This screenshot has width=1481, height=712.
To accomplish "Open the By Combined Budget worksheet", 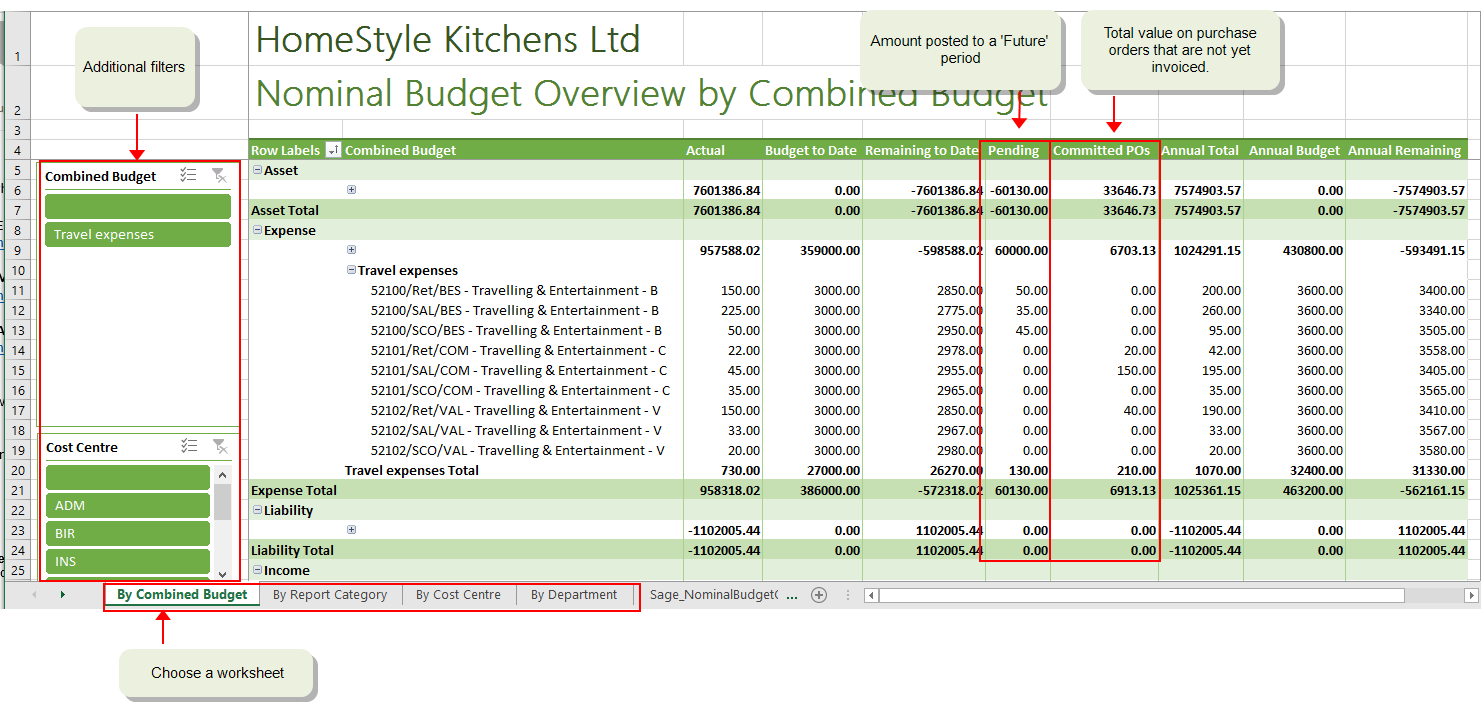I will [x=182, y=594].
